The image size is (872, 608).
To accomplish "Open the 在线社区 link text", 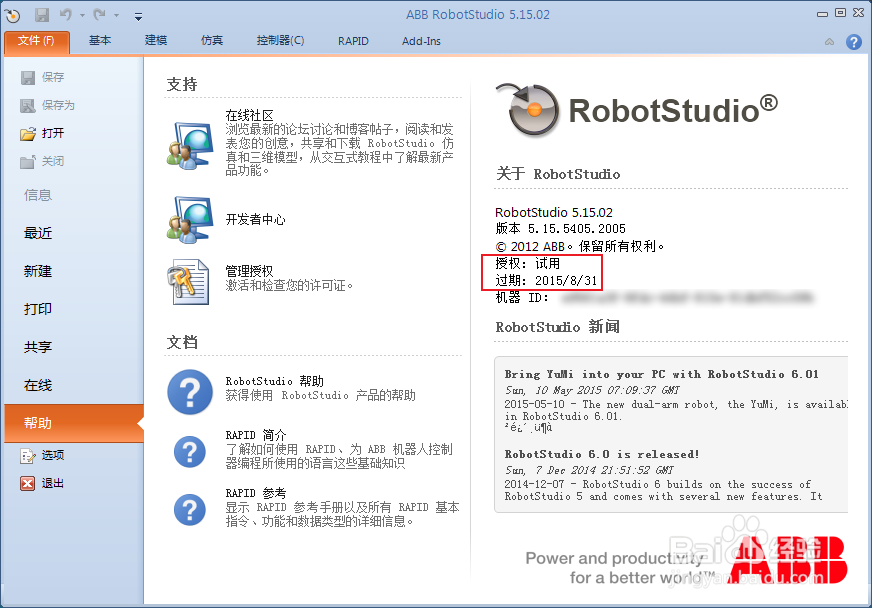I will 250,115.
